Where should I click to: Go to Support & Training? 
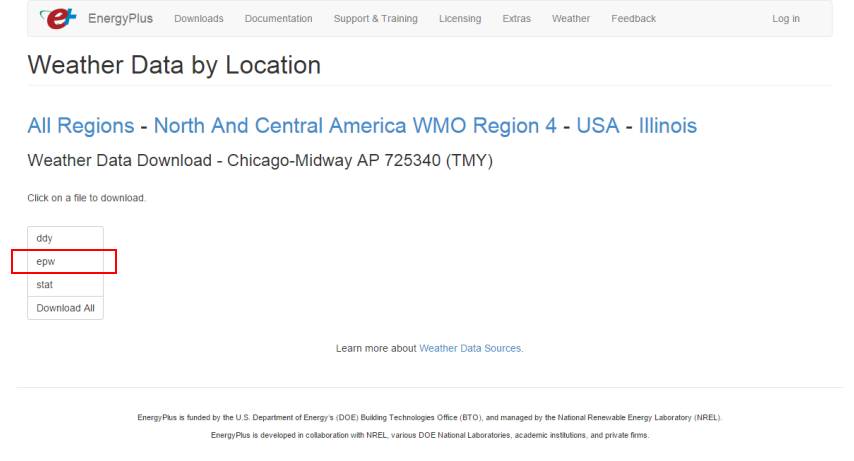click(x=375, y=19)
